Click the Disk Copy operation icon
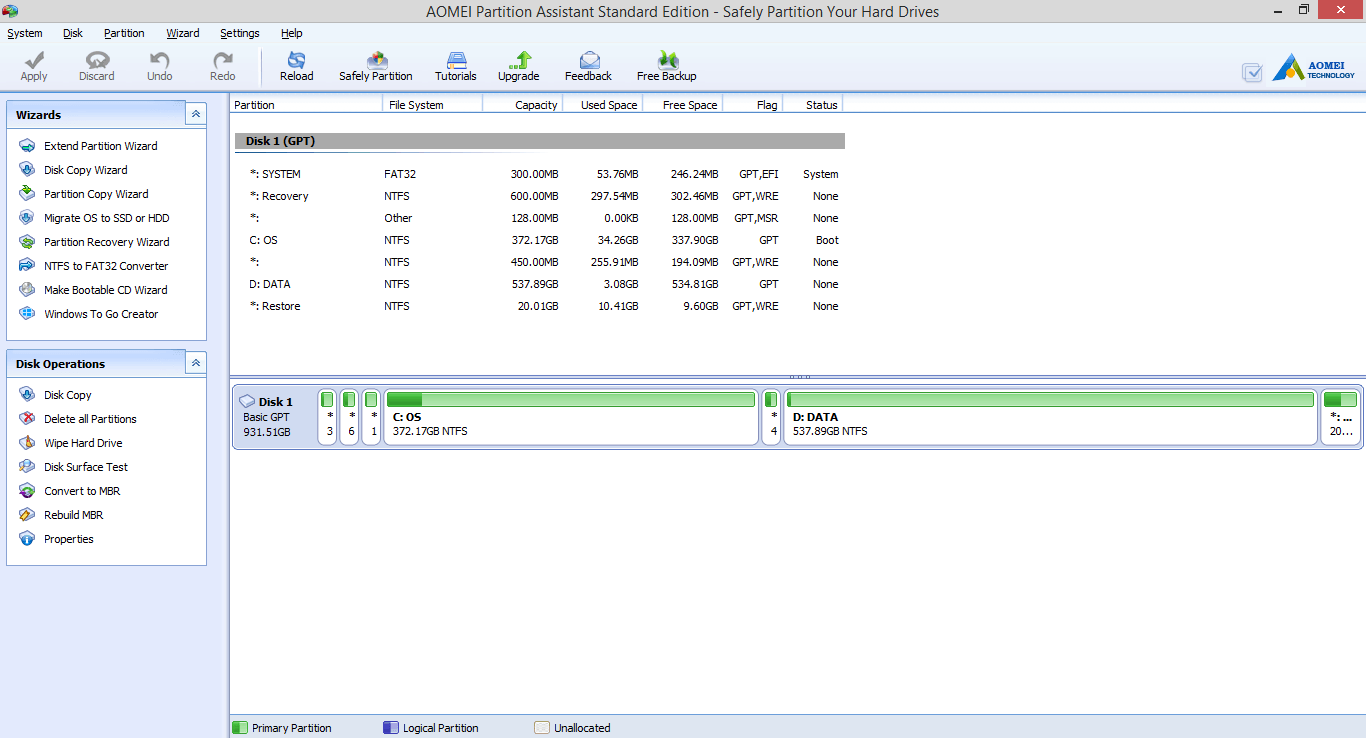The image size is (1366, 738). pos(27,395)
